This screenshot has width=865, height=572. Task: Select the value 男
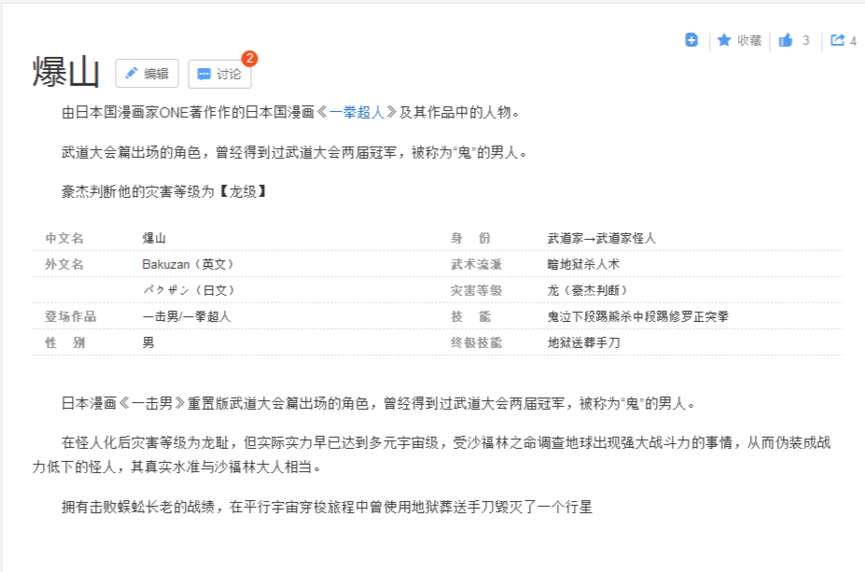[148, 343]
